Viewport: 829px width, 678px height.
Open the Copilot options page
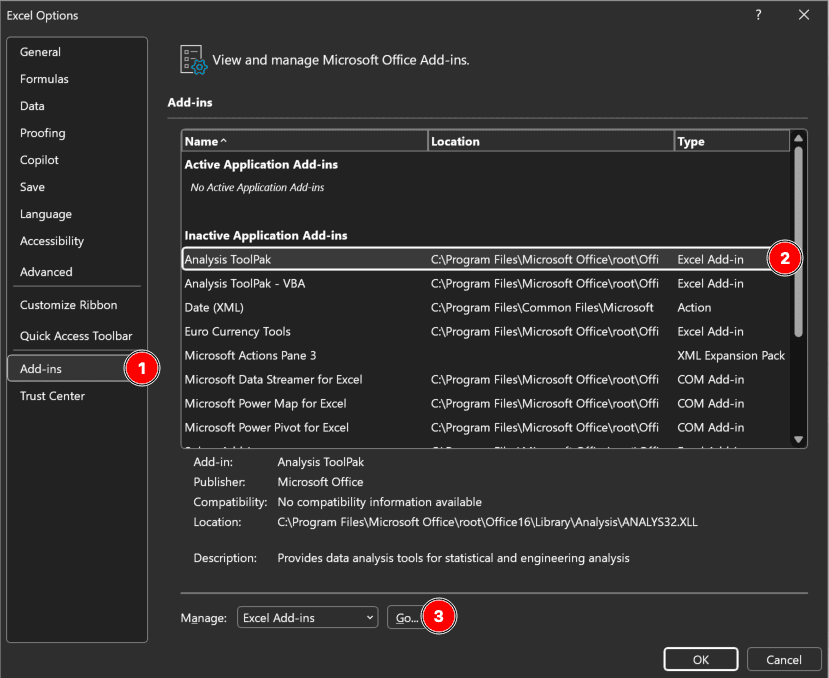39,159
